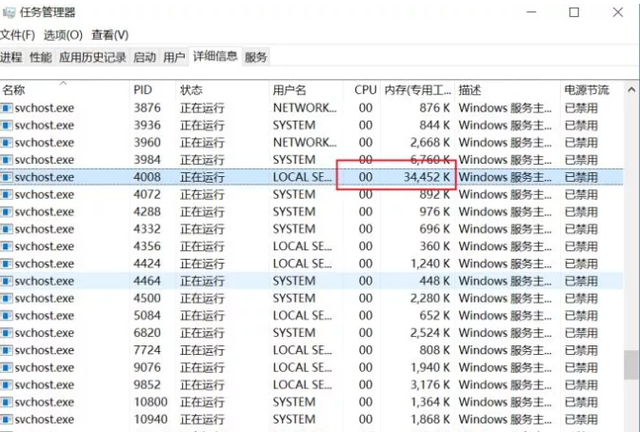The image size is (640, 432).
Task: Maximize the Task Manager window
Action: tap(574, 13)
